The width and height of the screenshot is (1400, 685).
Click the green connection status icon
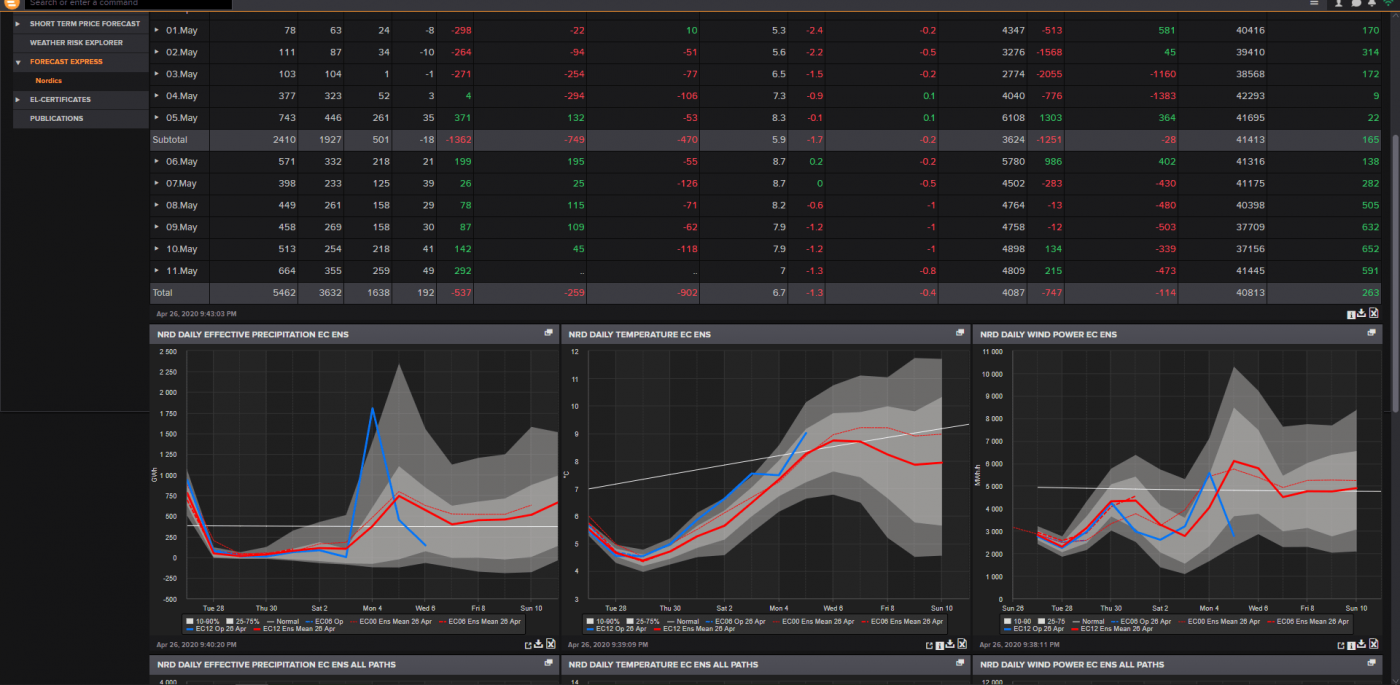(1390, 4)
